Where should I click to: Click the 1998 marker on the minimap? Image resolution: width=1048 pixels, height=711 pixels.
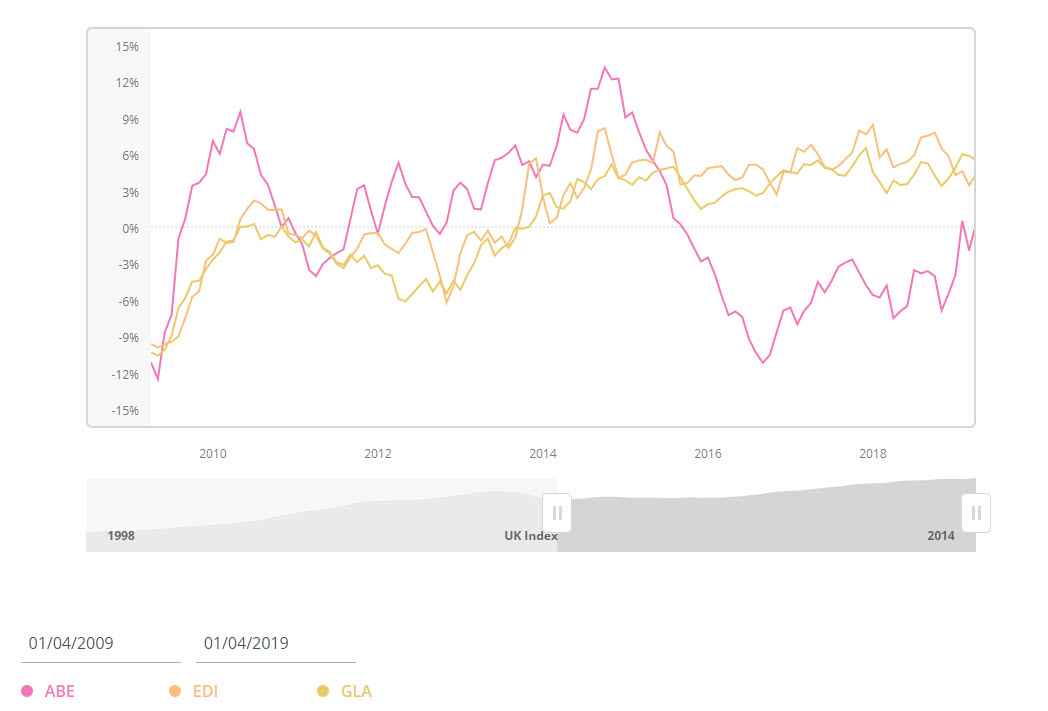(121, 536)
